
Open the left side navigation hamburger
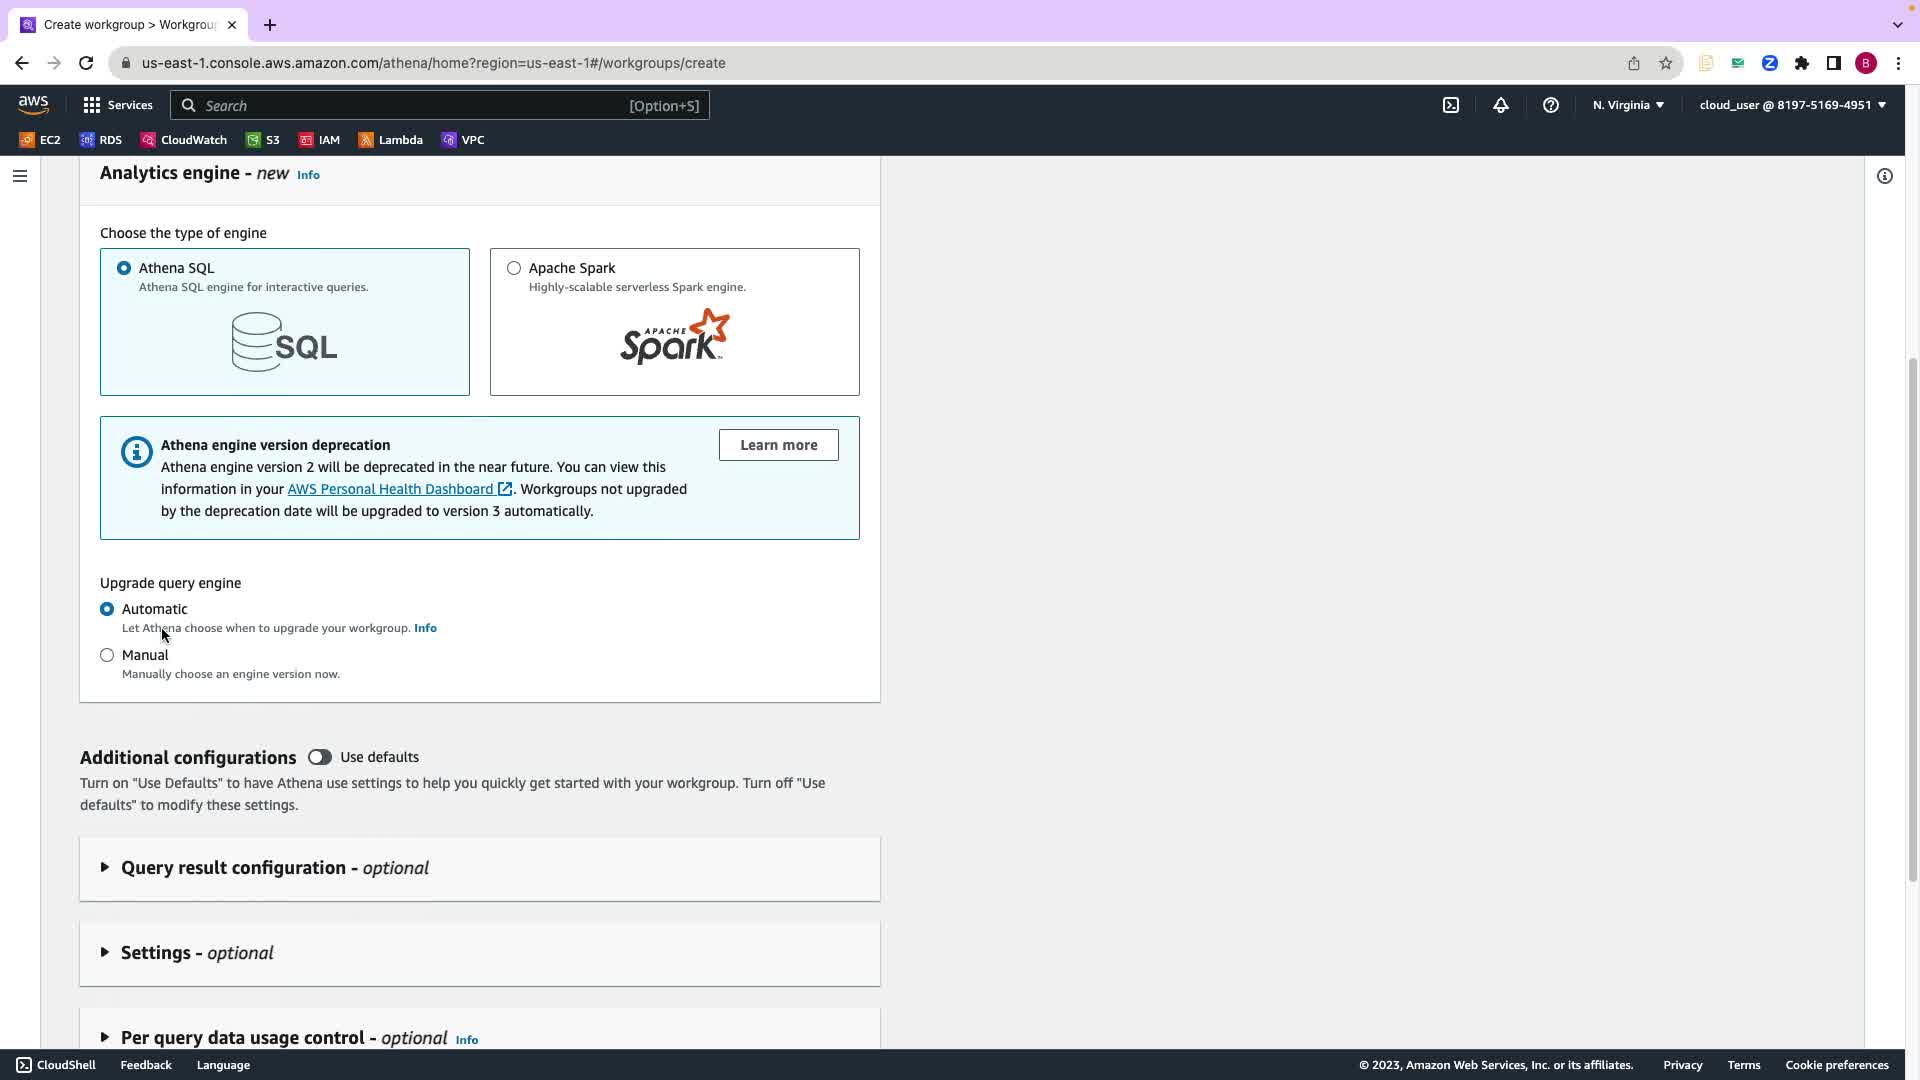pos(20,176)
